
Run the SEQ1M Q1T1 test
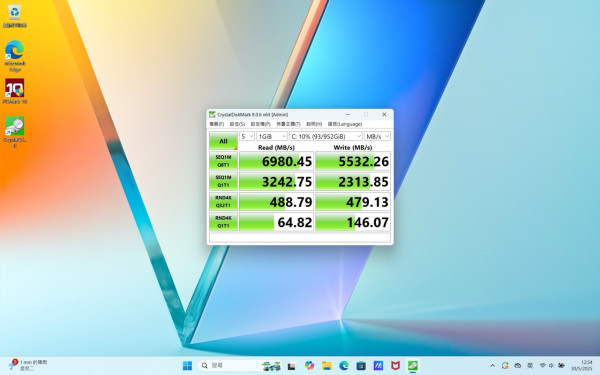223,181
